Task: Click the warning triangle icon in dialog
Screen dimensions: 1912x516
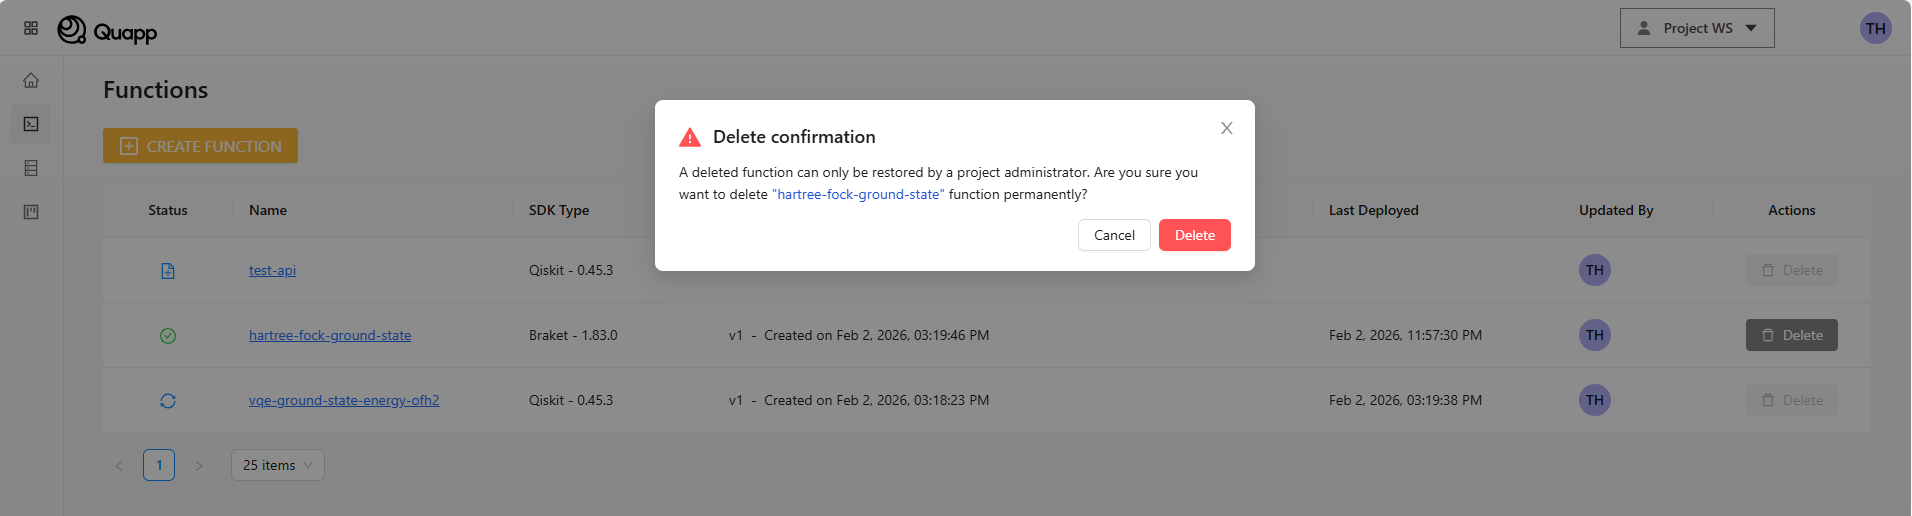Action: [x=690, y=137]
